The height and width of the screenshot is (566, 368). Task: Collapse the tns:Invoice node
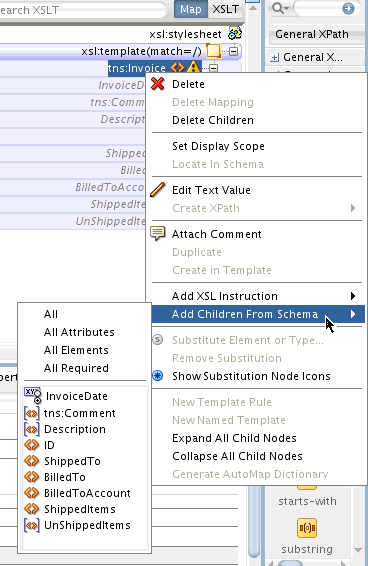(x=214, y=68)
